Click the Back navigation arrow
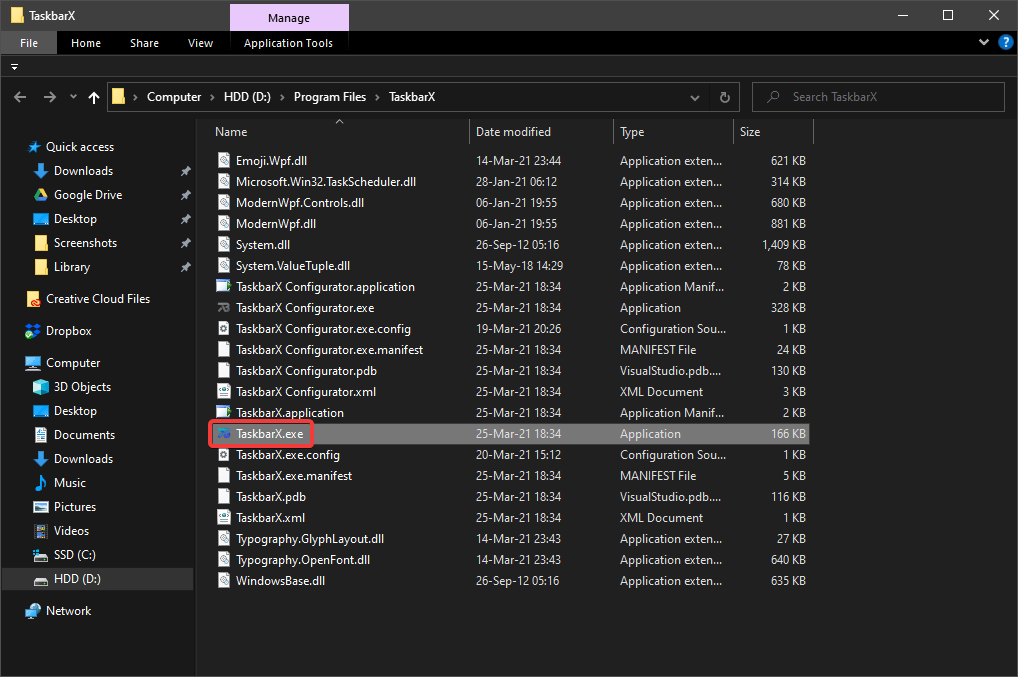 [20, 97]
